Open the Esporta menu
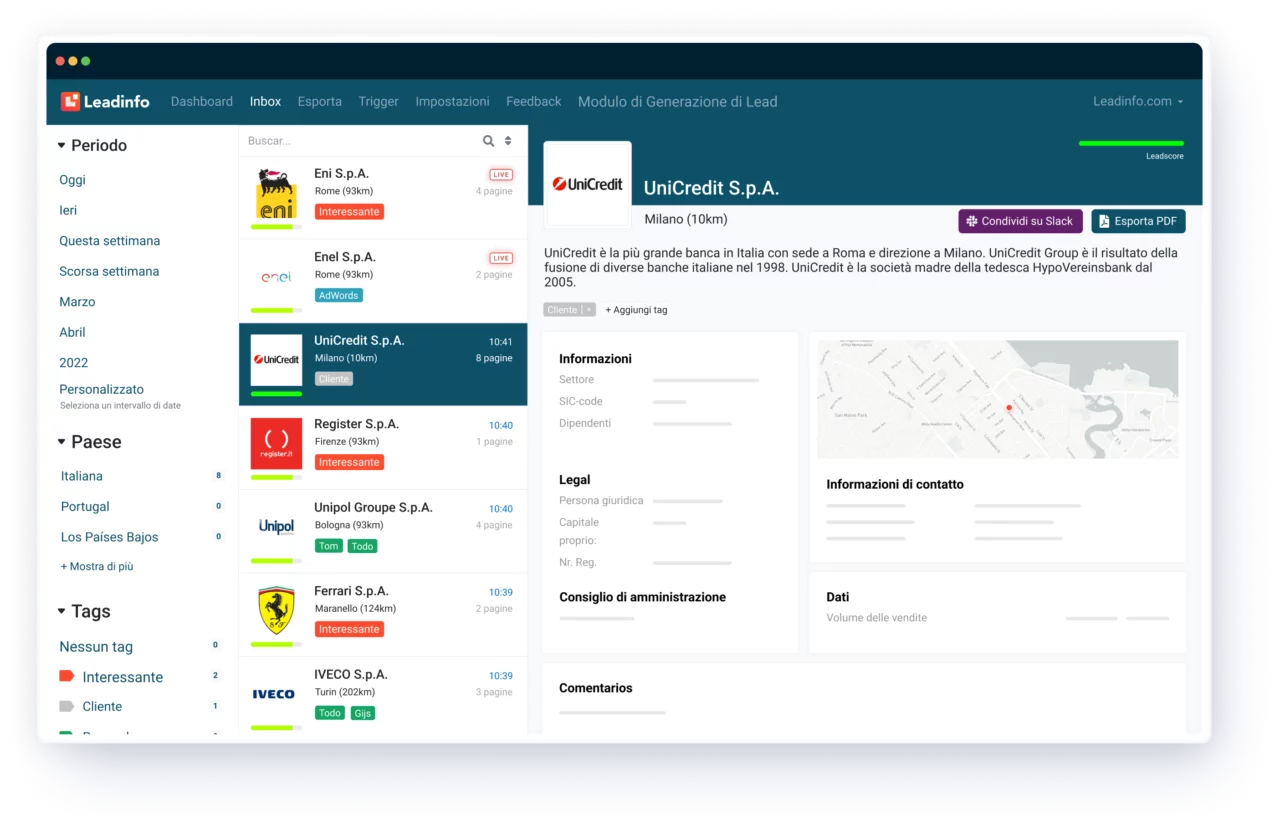This screenshot has height=830, width=1280. (x=320, y=101)
